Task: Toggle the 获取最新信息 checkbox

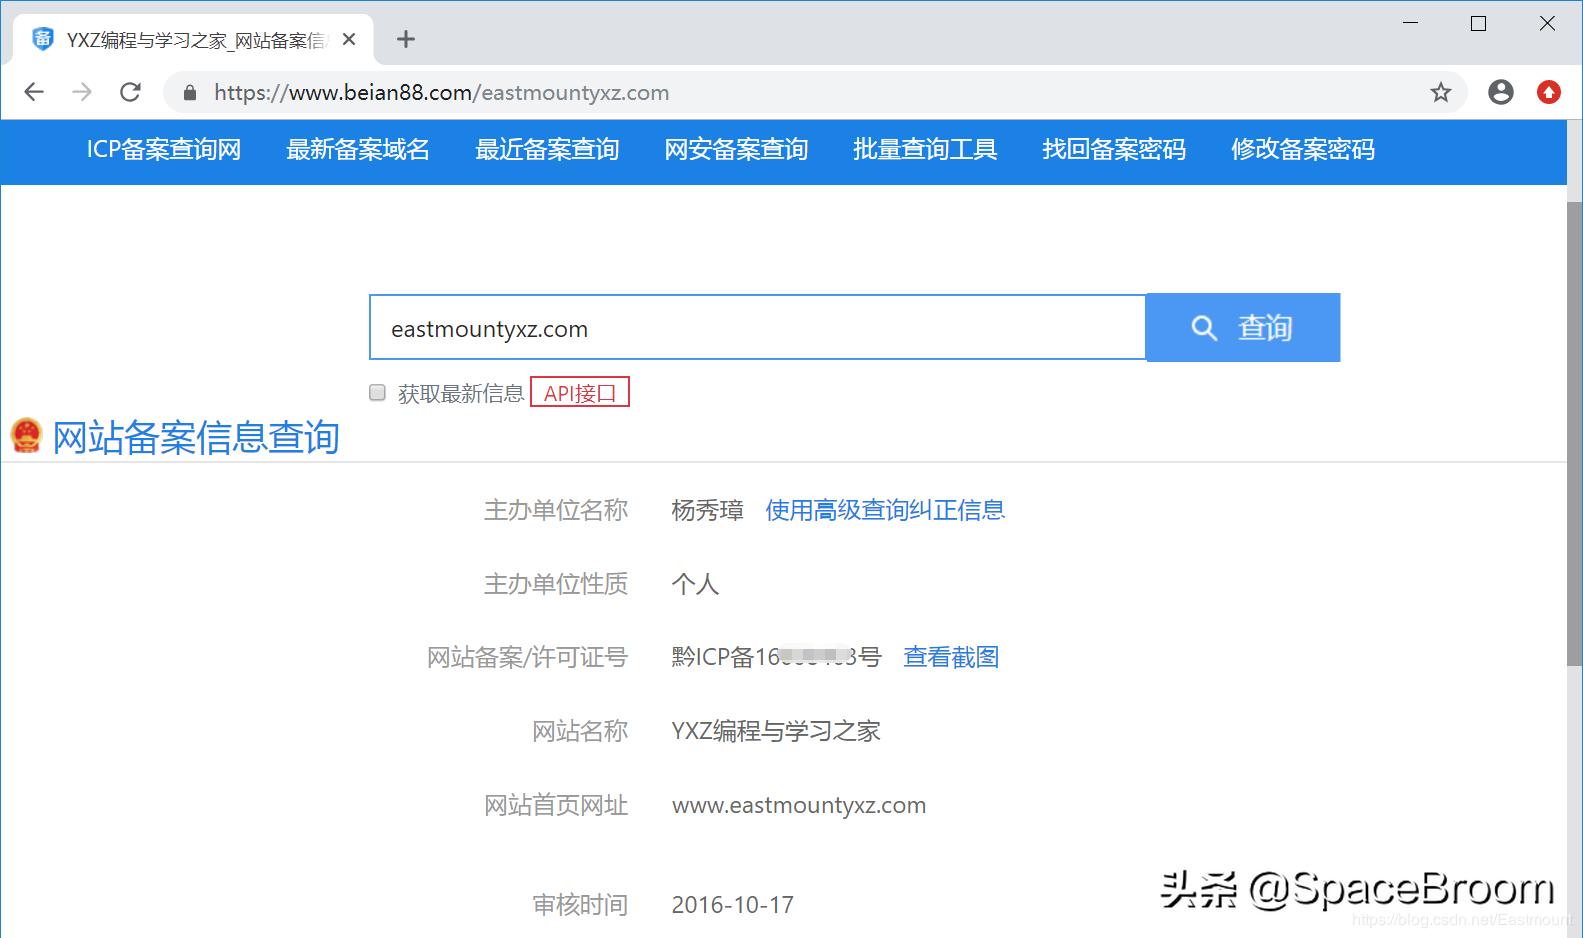Action: (x=377, y=392)
